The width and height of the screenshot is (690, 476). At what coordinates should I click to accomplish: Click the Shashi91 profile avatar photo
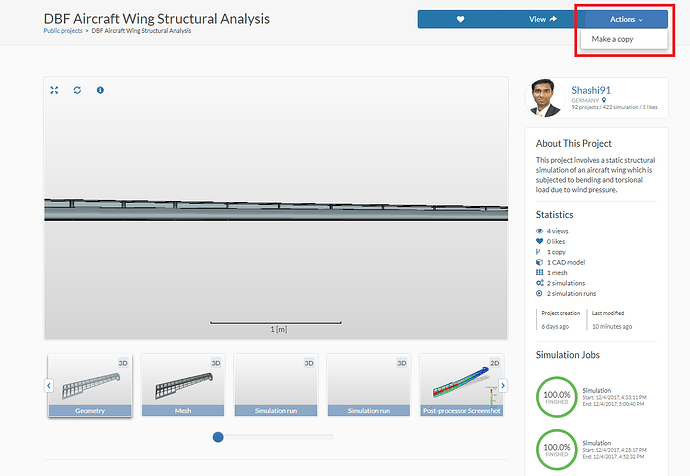click(x=546, y=98)
